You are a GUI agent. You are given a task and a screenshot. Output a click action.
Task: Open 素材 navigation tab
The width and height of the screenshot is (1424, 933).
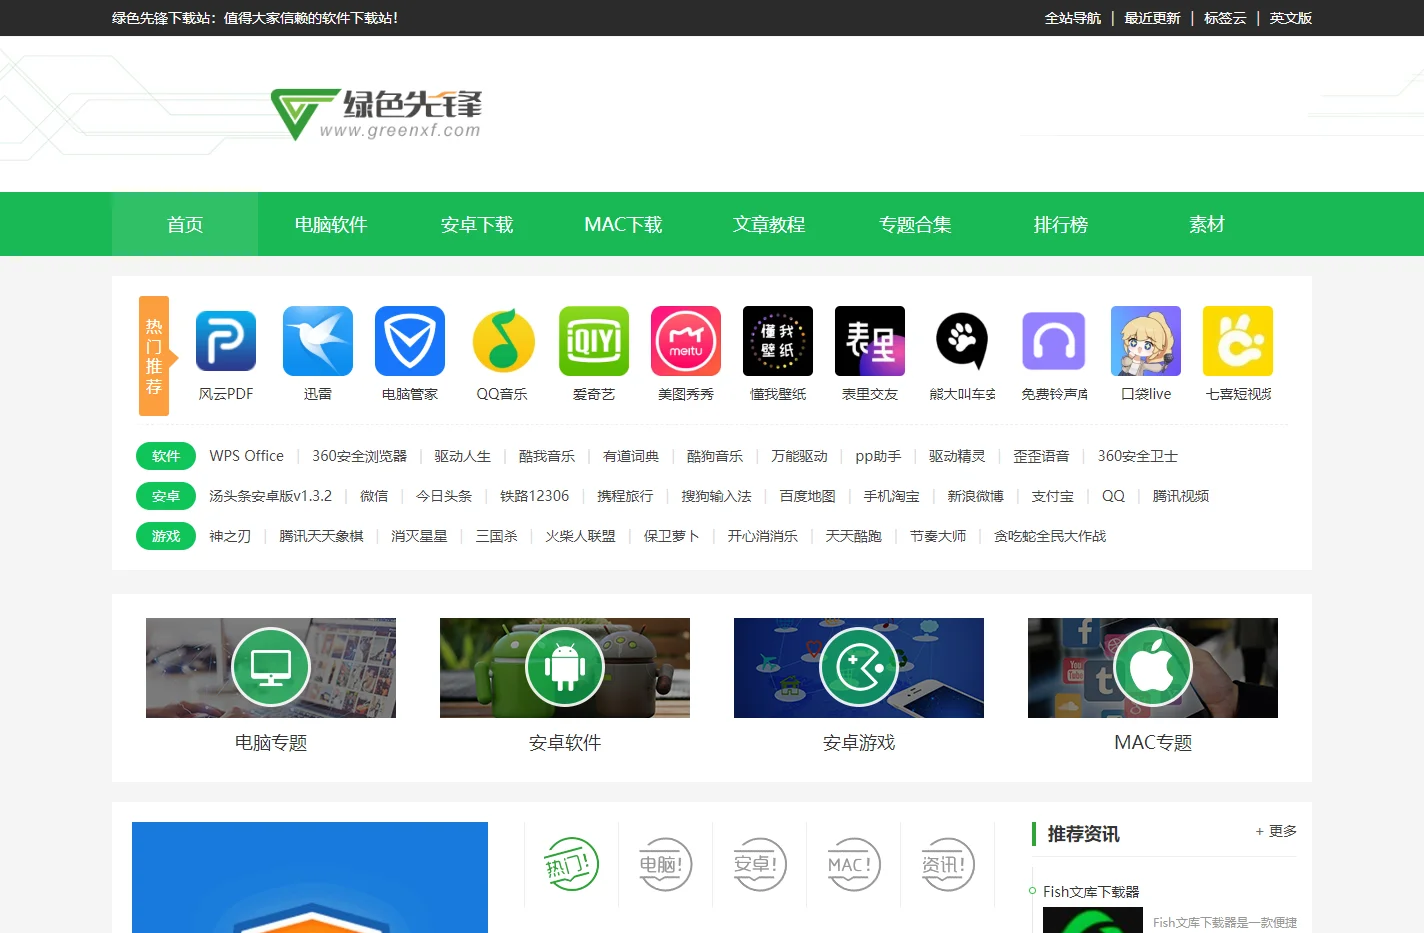pos(1207,224)
